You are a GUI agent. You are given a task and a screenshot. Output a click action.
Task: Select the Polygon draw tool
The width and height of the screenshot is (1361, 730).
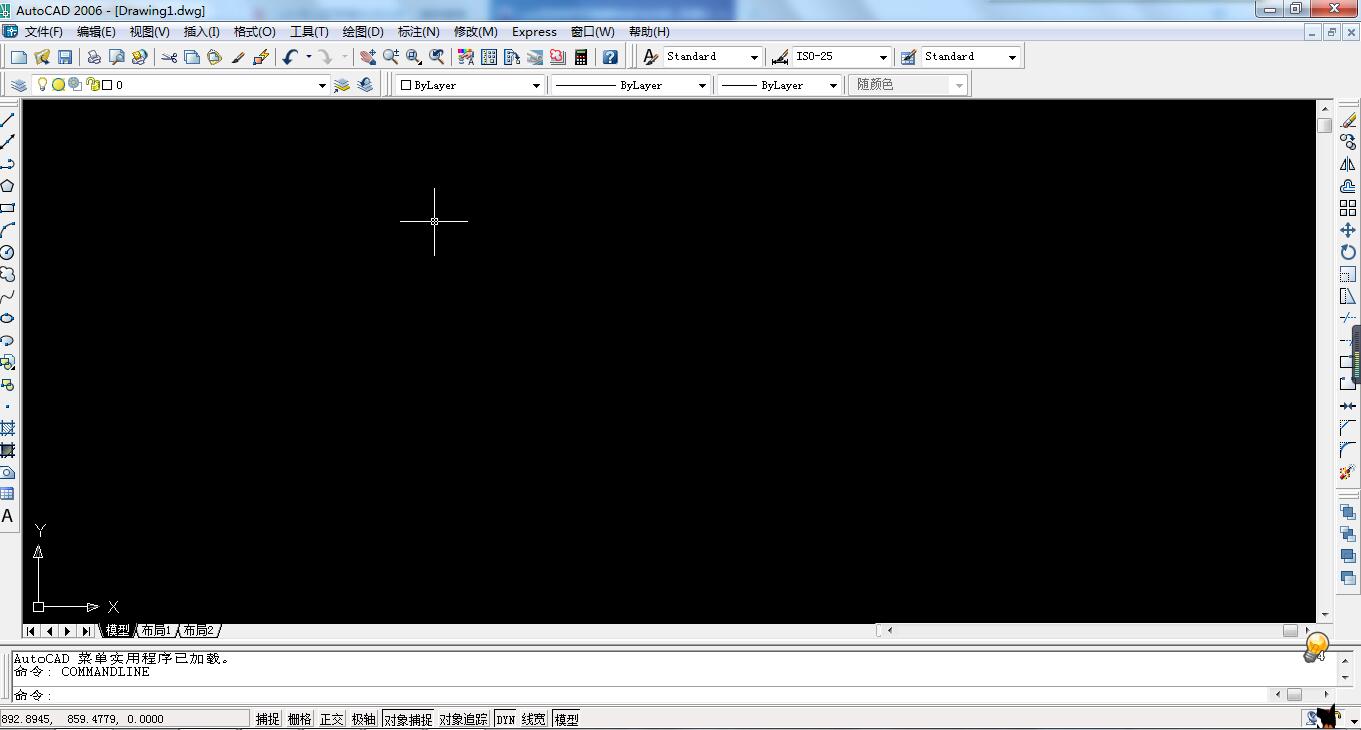(x=7, y=186)
